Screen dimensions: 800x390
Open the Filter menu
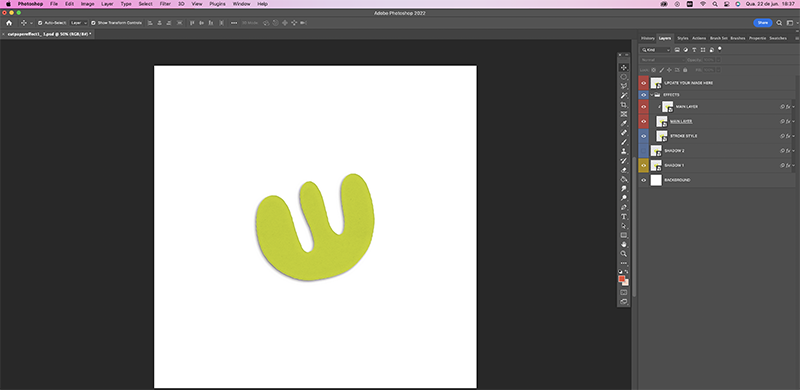point(165,4)
